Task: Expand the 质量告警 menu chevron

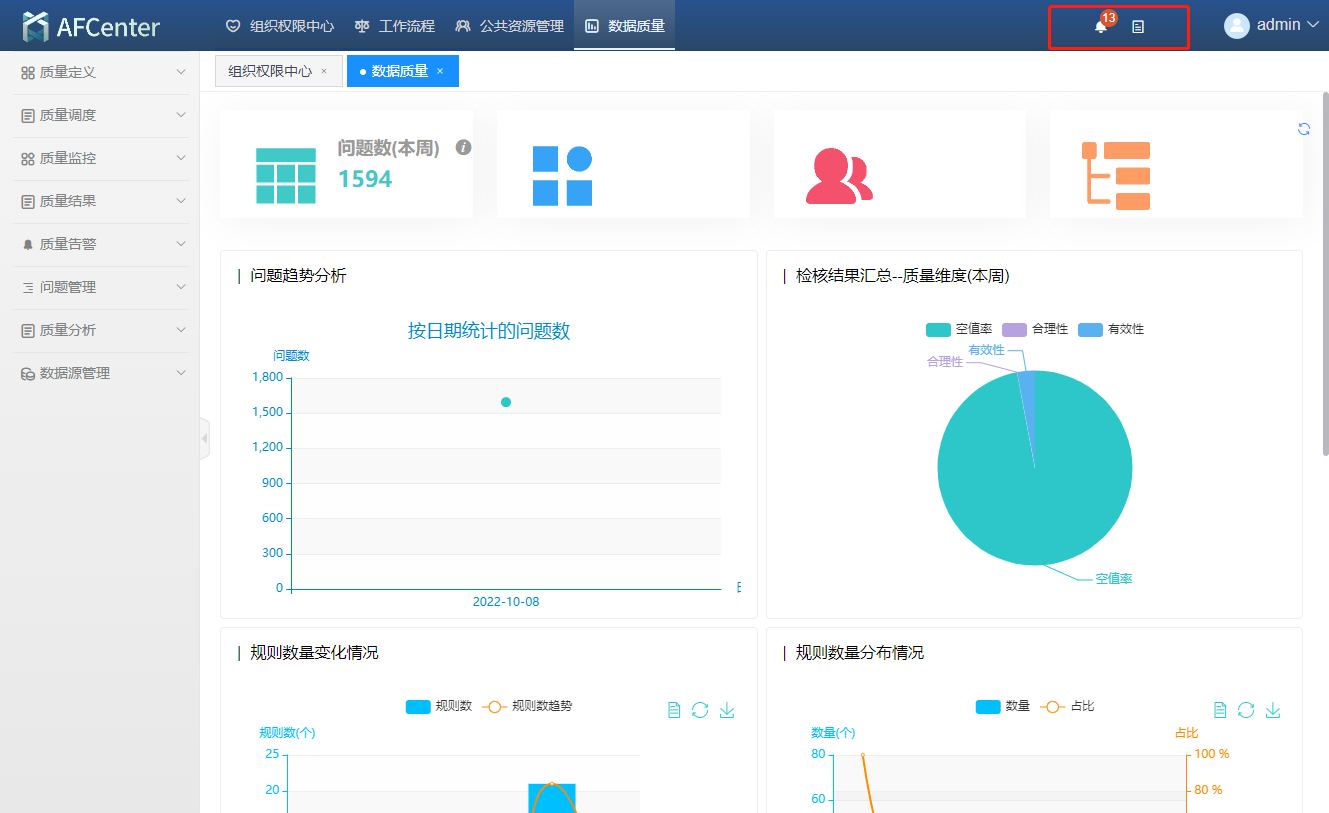Action: point(181,244)
